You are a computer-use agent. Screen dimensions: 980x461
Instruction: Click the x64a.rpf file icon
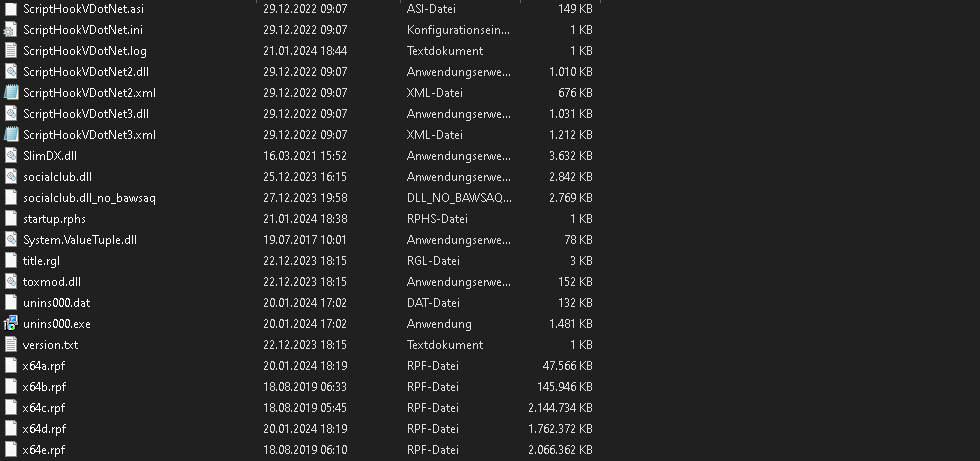tap(11, 365)
